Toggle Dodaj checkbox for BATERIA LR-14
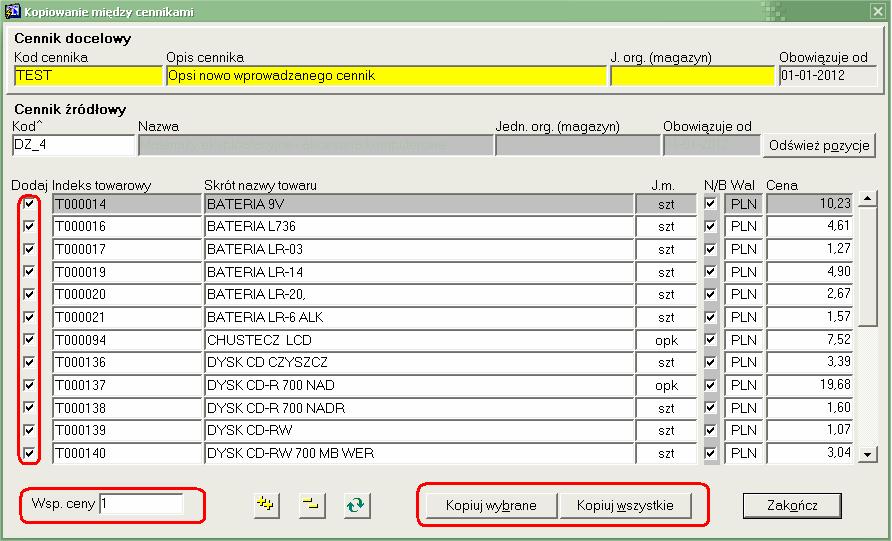 point(29,271)
